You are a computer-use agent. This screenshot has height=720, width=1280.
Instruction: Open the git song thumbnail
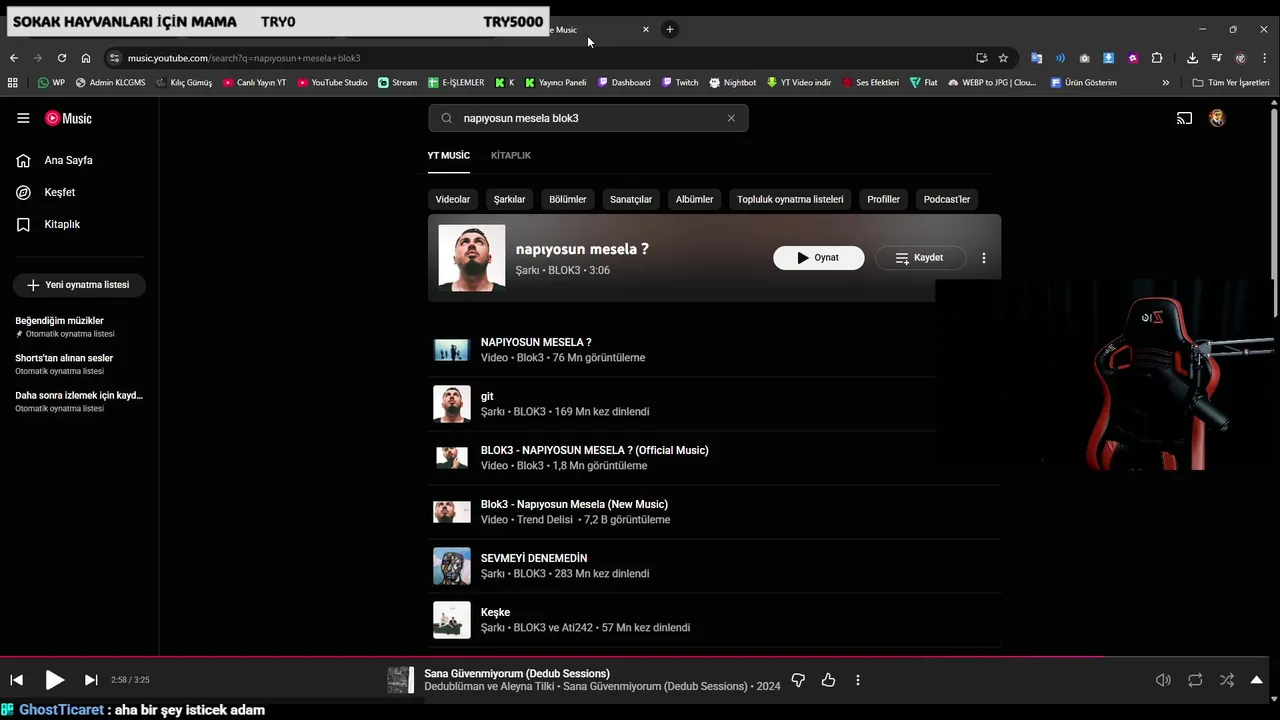(452, 404)
